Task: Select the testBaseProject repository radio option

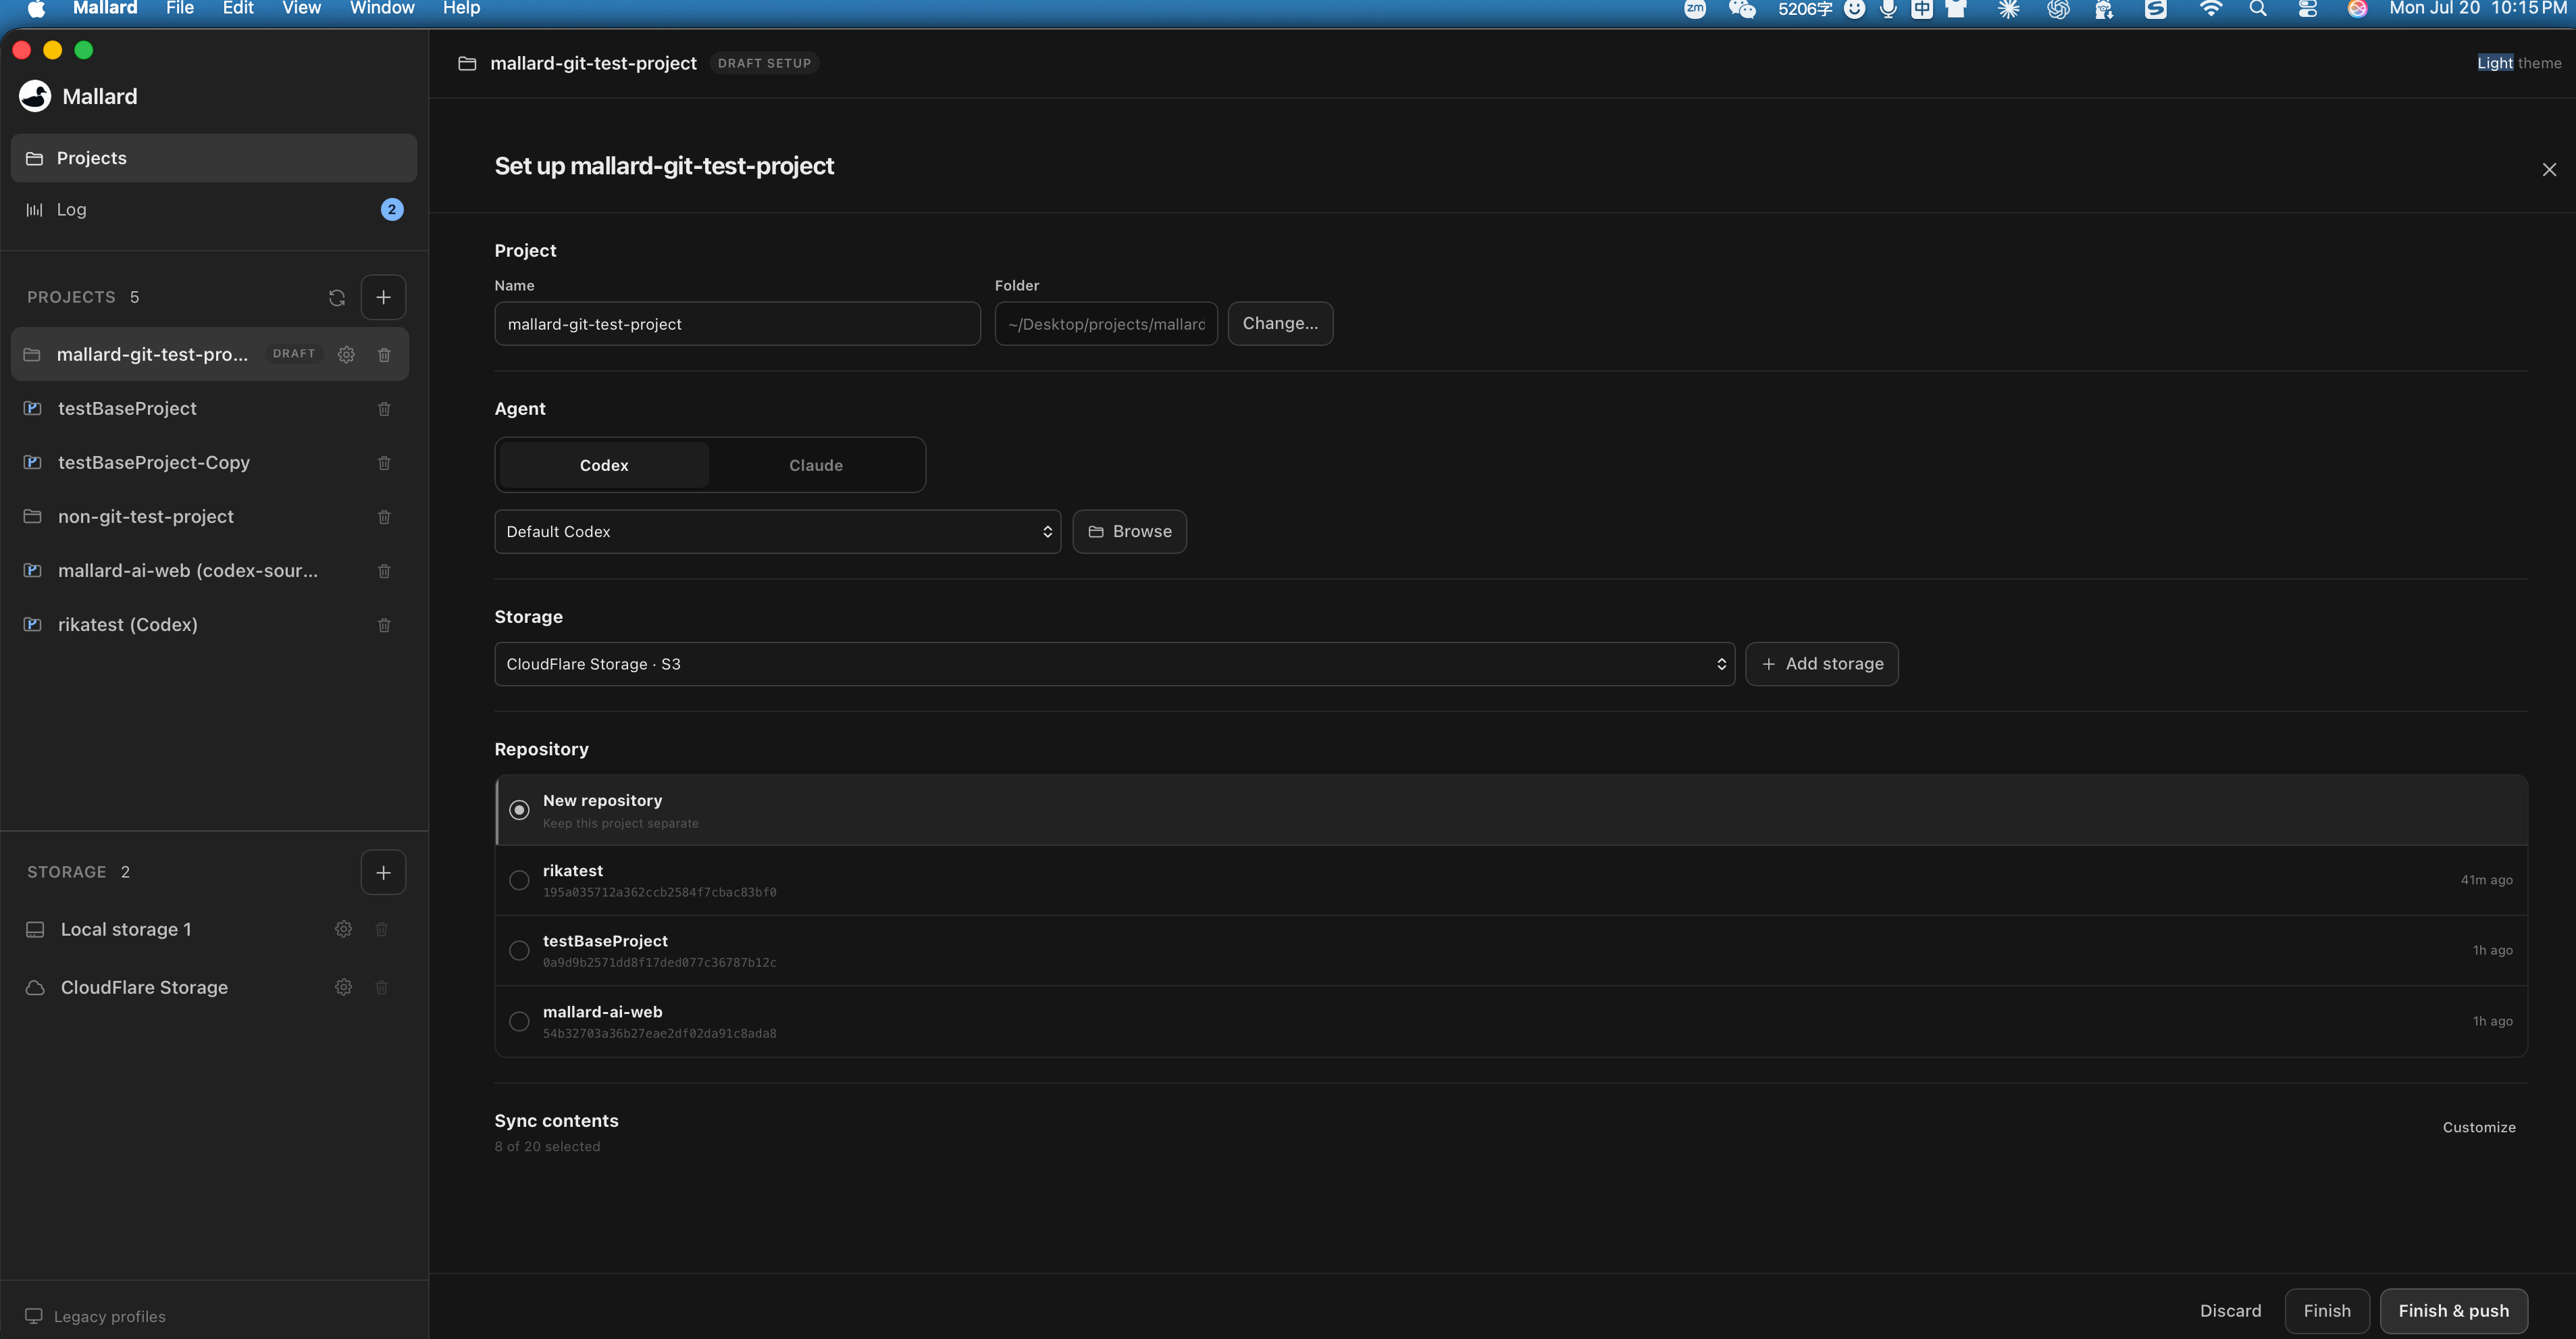Action: tap(519, 950)
